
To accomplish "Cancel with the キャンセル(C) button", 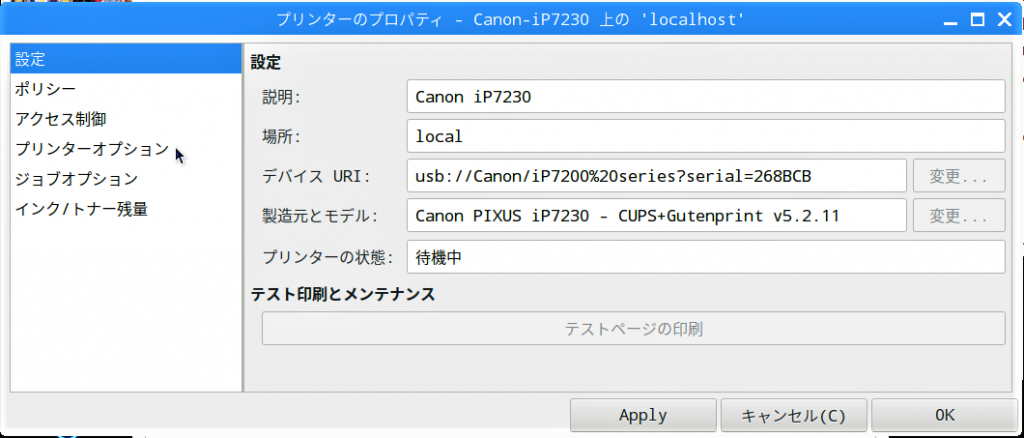I will click(x=794, y=415).
